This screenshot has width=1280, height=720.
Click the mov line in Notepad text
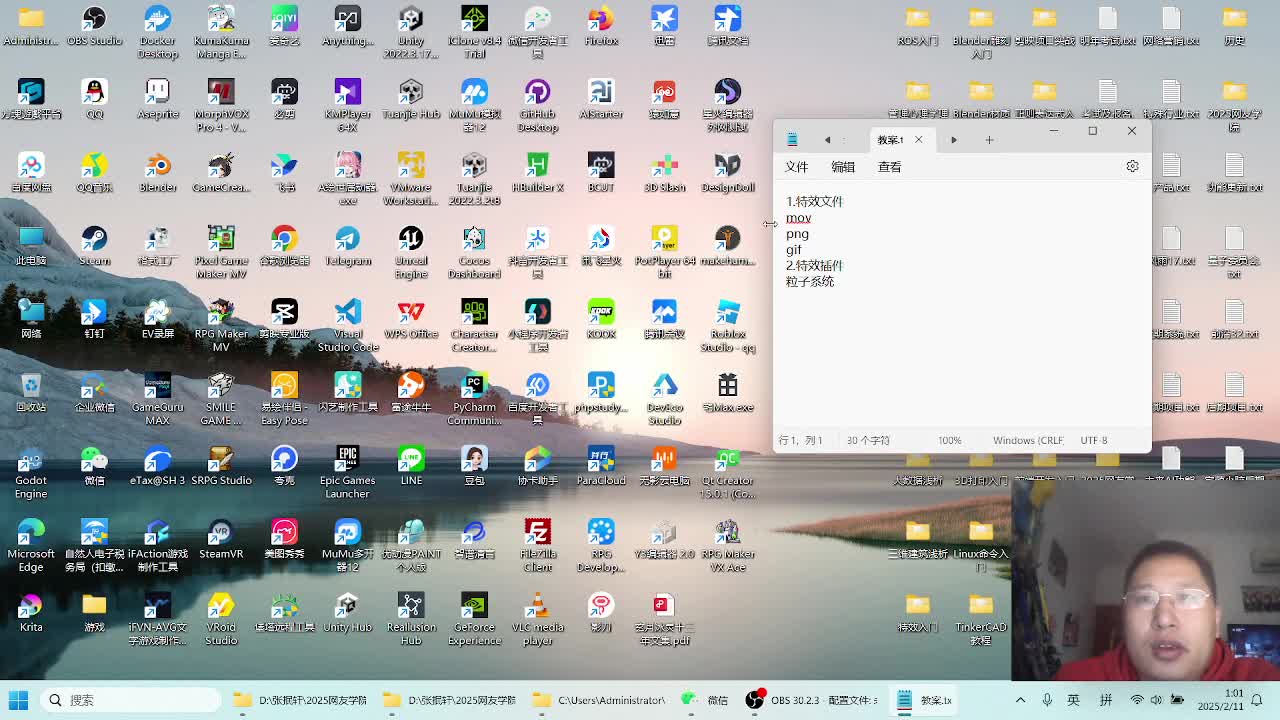coord(798,218)
